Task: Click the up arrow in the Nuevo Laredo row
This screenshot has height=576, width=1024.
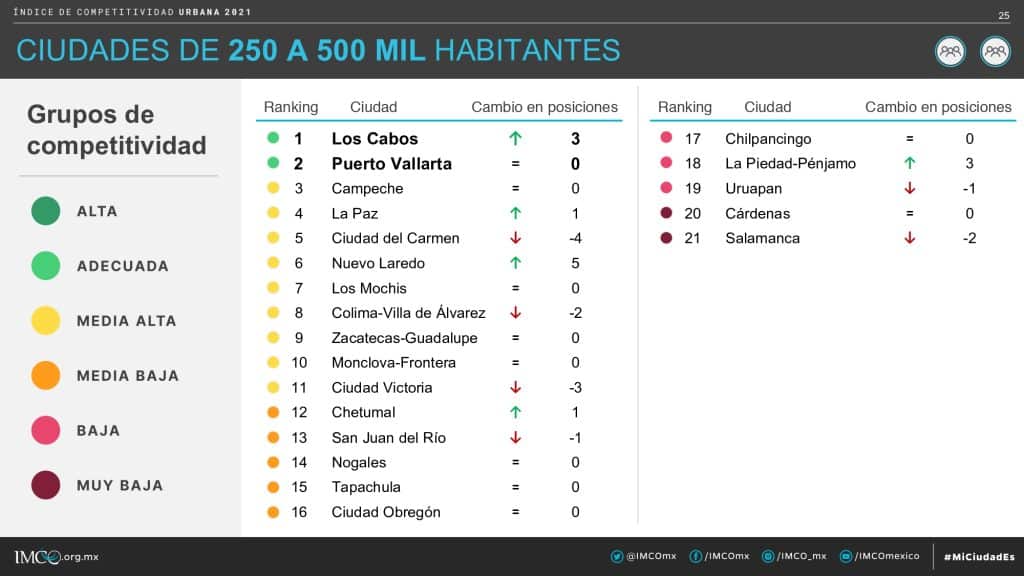Action: [515, 263]
